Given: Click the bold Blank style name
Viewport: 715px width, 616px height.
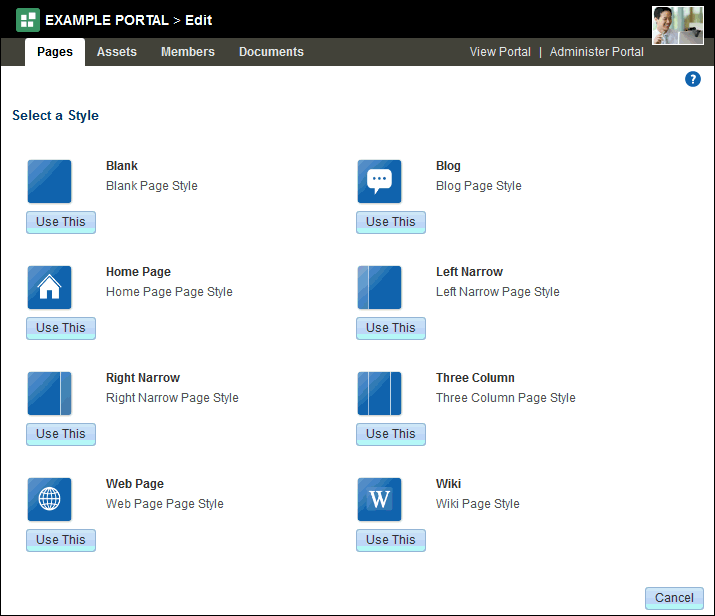Looking at the screenshot, I should pos(122,166).
